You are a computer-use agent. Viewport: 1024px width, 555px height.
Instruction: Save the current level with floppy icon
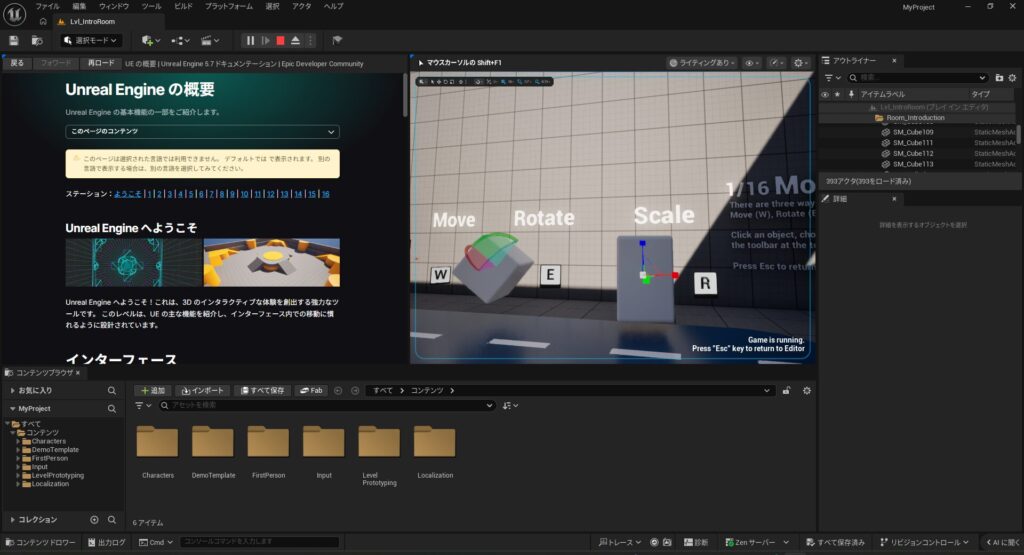point(14,40)
